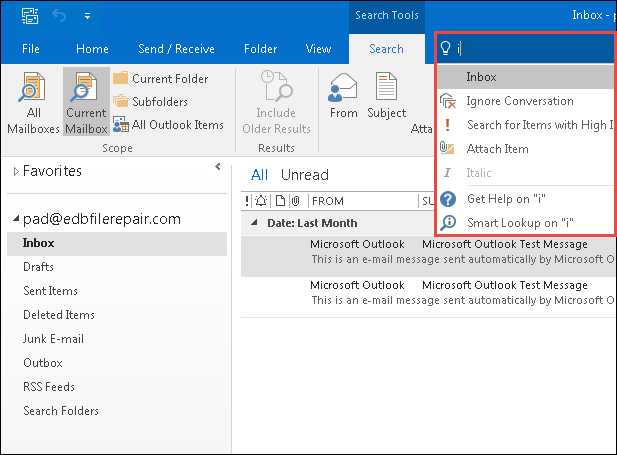Click the Tell Me lightbulb icon
The width and height of the screenshot is (617, 455).
(445, 48)
